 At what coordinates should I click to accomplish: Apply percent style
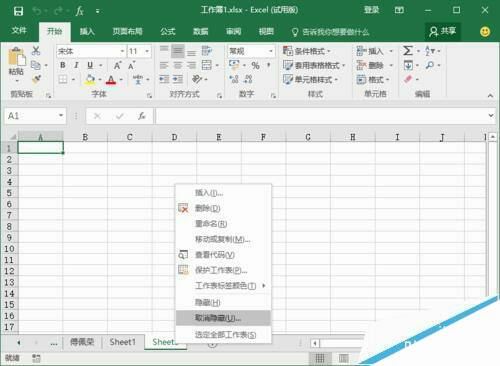255,65
